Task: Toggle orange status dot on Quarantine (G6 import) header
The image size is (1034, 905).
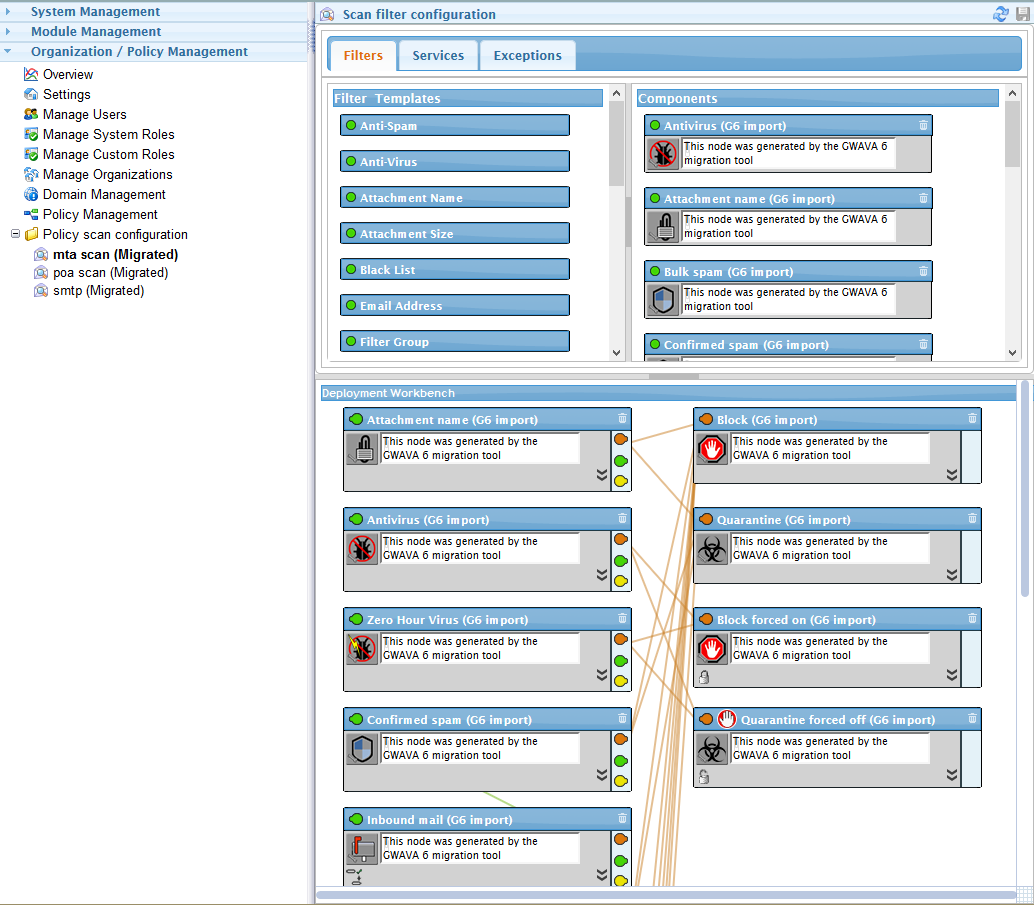Action: pyautogui.click(x=706, y=520)
